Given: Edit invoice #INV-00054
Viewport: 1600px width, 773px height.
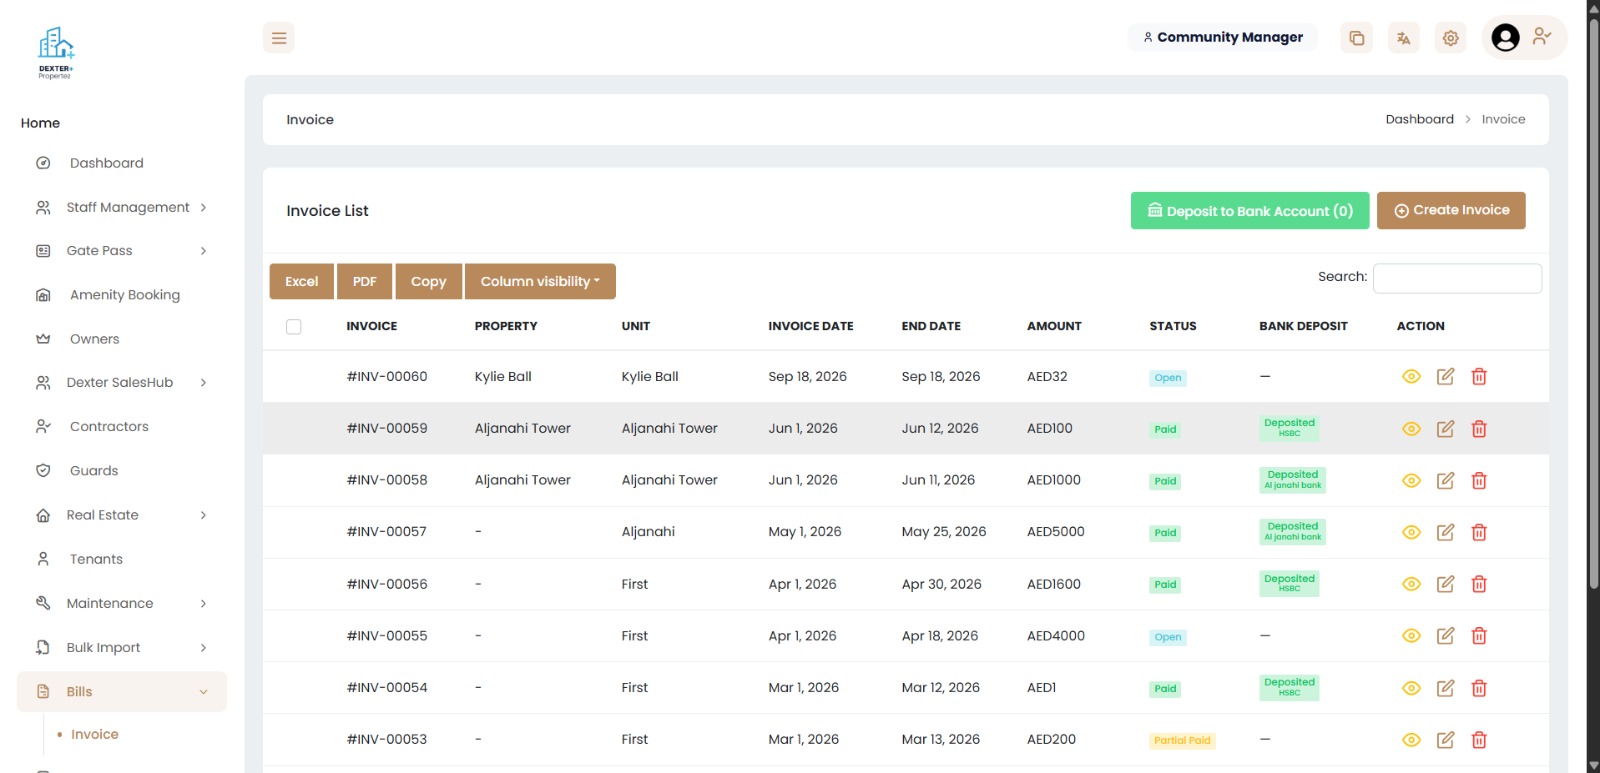Looking at the screenshot, I should coord(1445,688).
